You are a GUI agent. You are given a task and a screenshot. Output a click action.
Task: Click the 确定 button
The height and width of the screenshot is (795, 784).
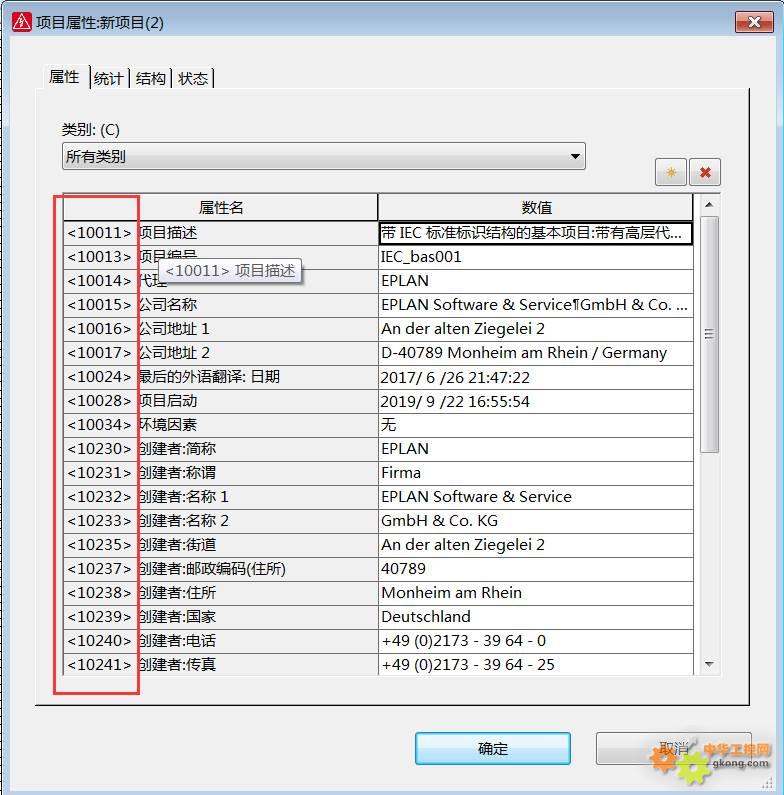tap(492, 748)
